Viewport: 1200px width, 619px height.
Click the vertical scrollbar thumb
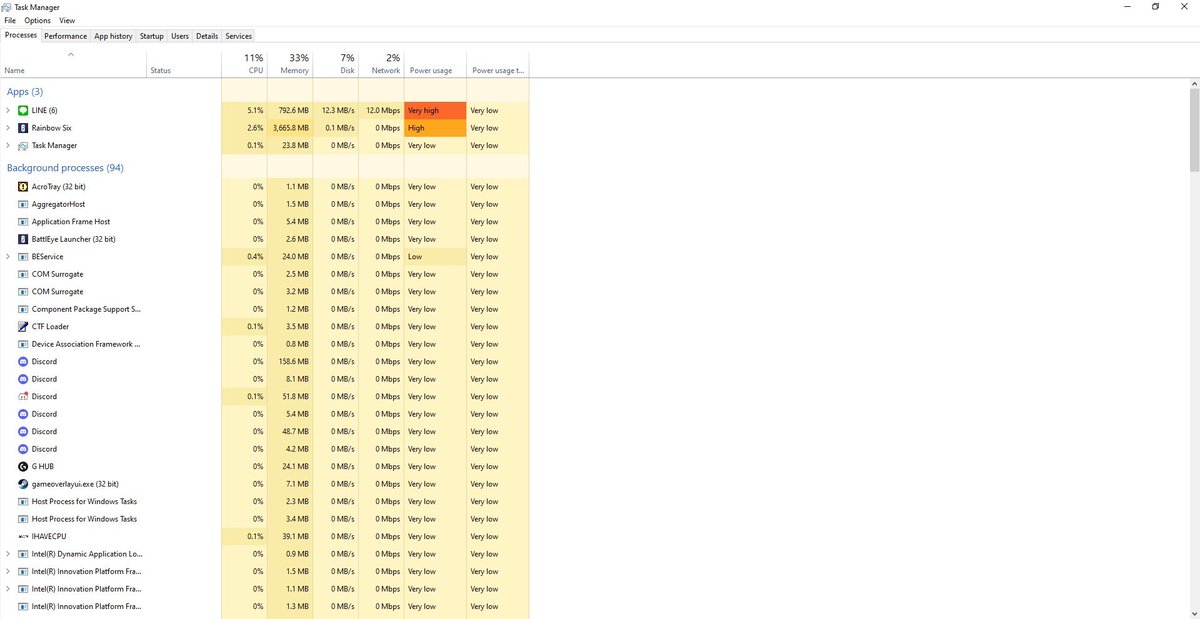point(1194,130)
